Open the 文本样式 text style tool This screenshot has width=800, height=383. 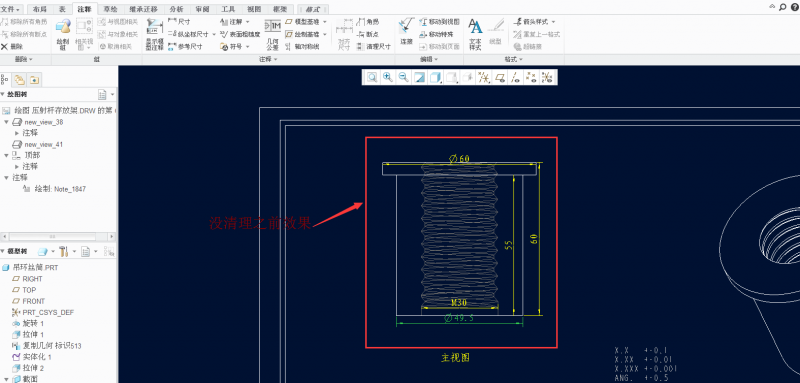(475, 34)
